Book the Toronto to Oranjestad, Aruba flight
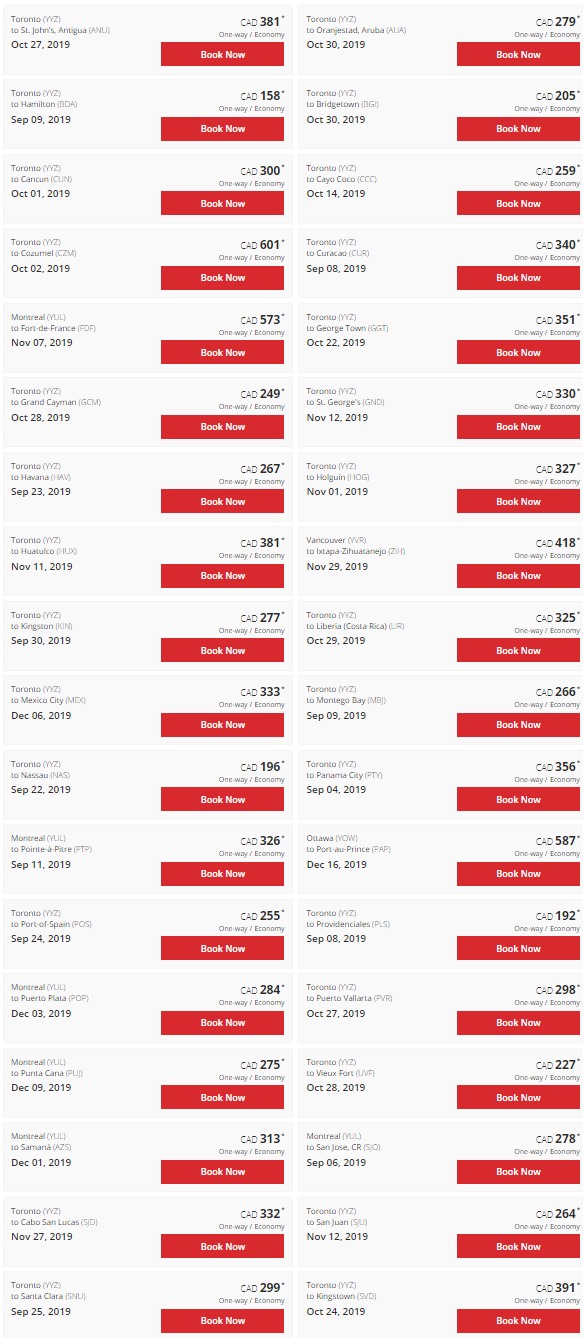The image size is (583, 1338). (518, 54)
